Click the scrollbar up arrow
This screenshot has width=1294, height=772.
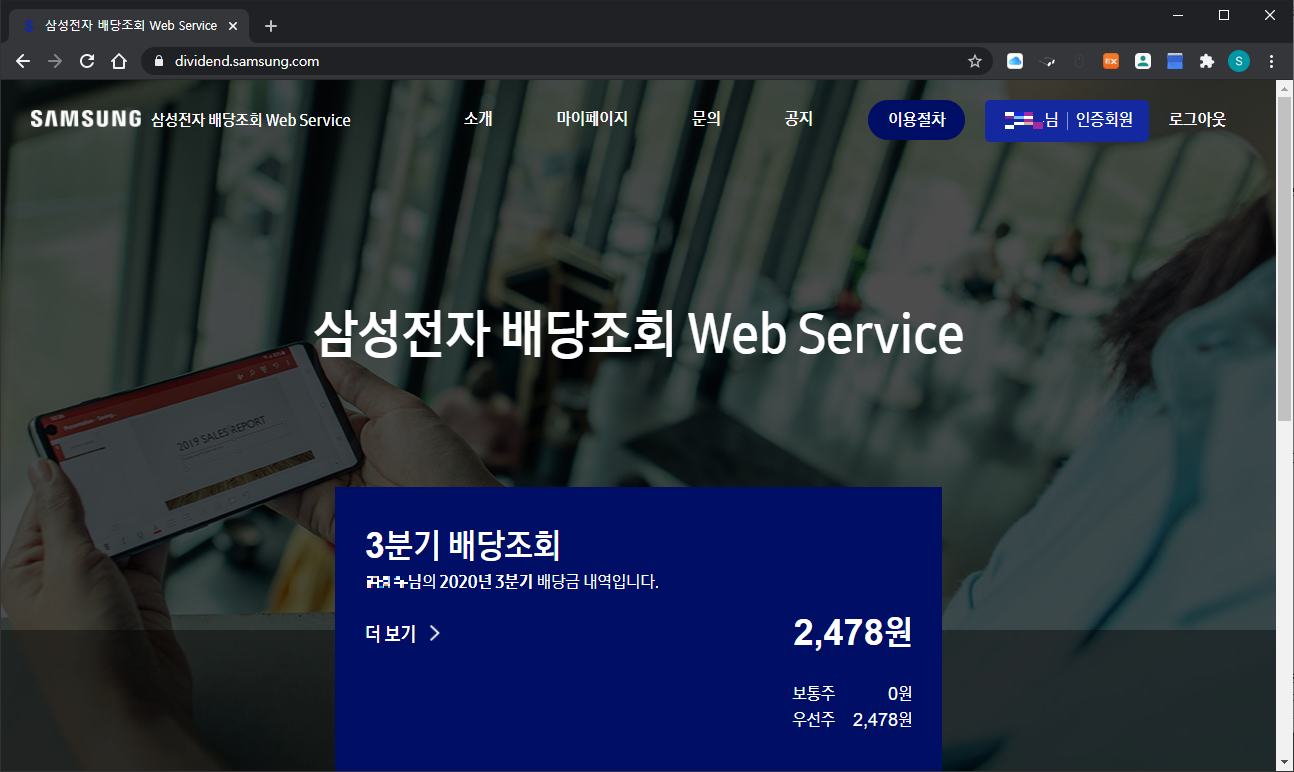pyautogui.click(x=1285, y=88)
